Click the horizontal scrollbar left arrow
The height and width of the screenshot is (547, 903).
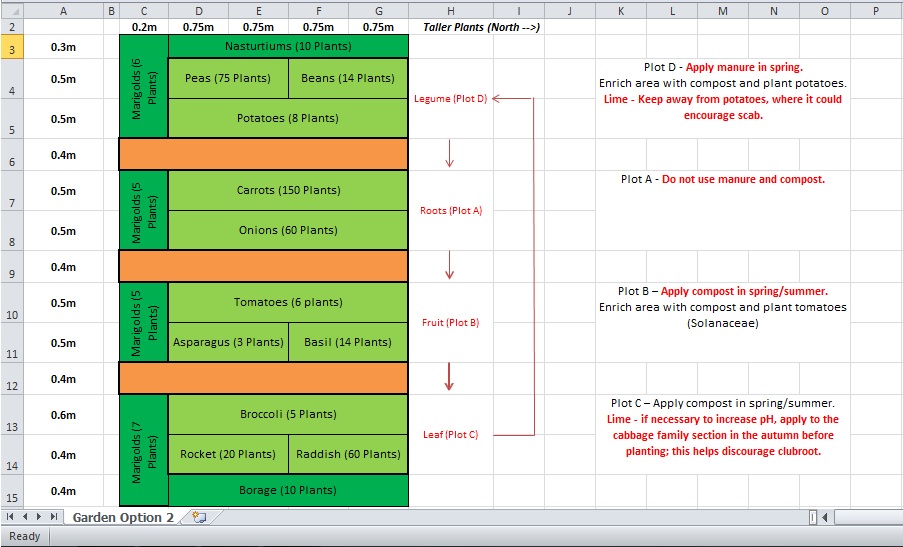point(826,517)
